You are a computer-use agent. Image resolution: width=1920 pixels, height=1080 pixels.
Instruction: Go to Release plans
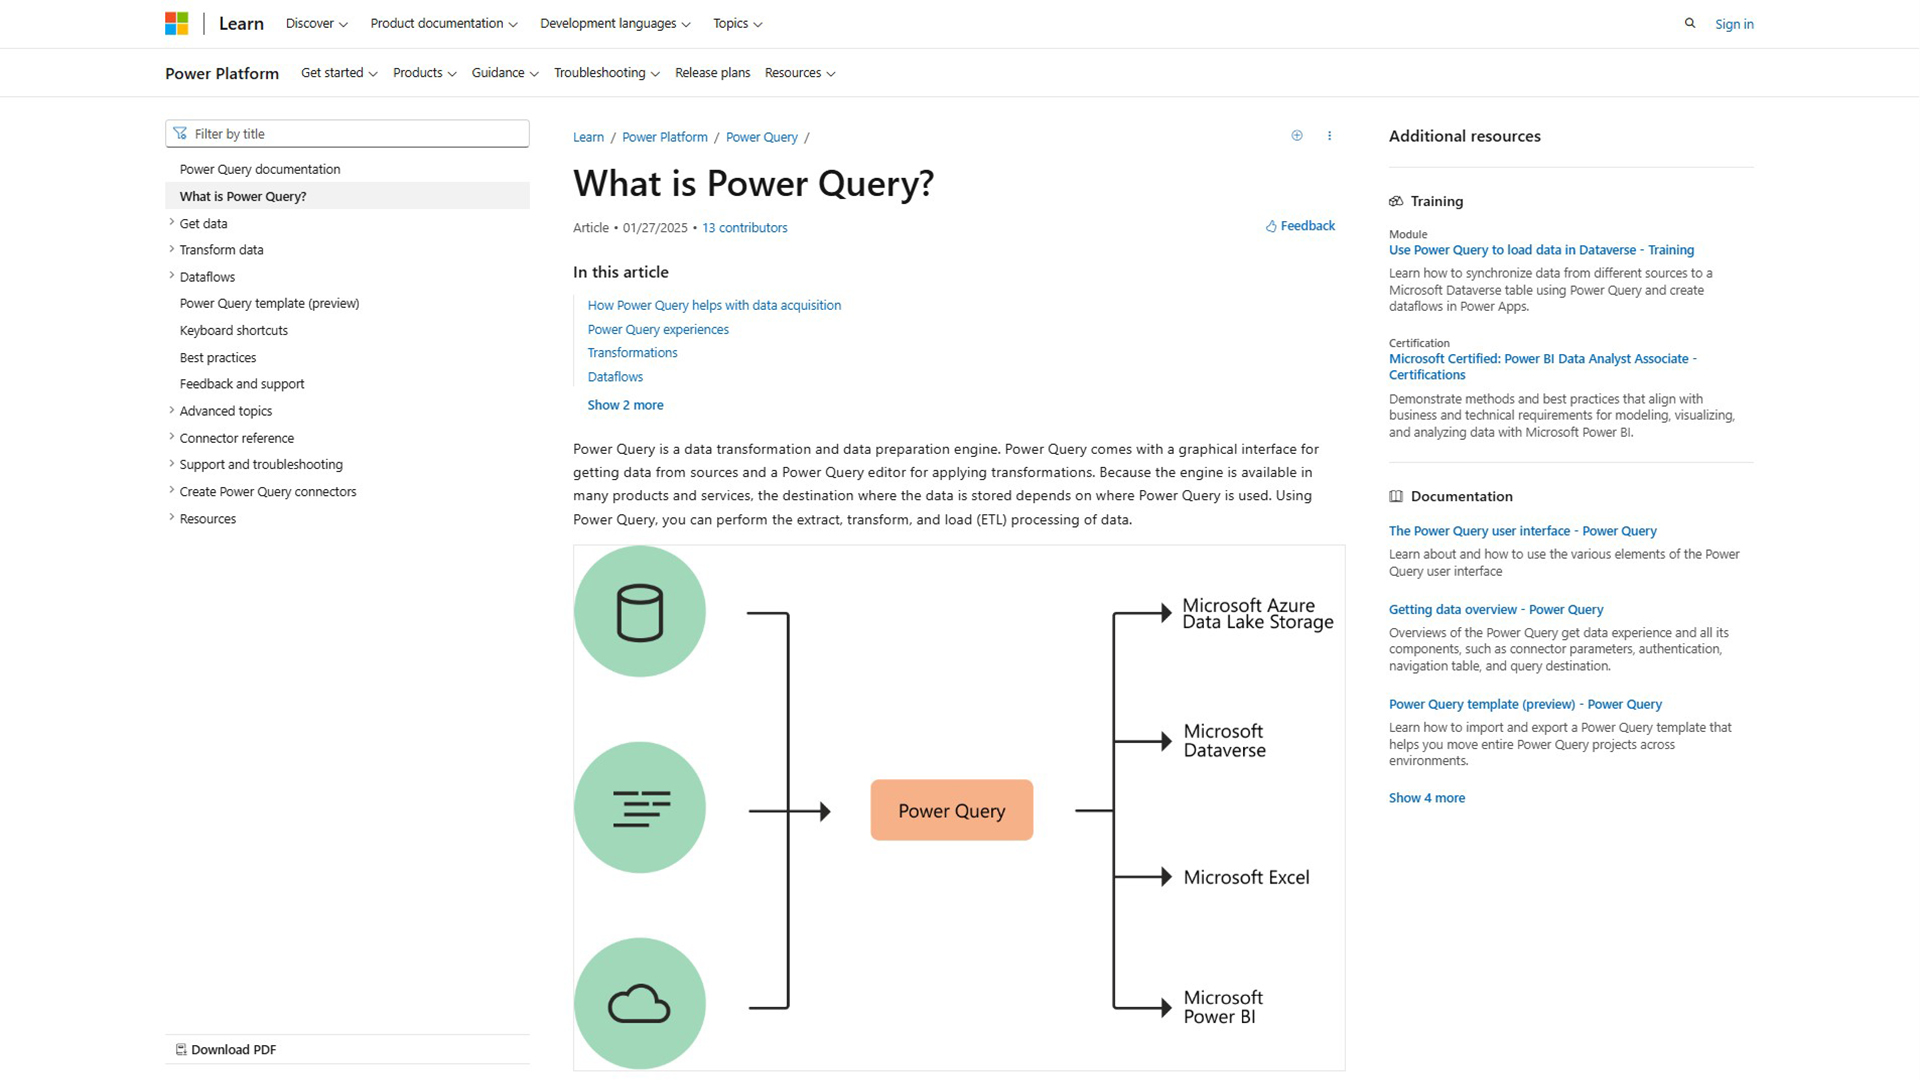coord(712,73)
